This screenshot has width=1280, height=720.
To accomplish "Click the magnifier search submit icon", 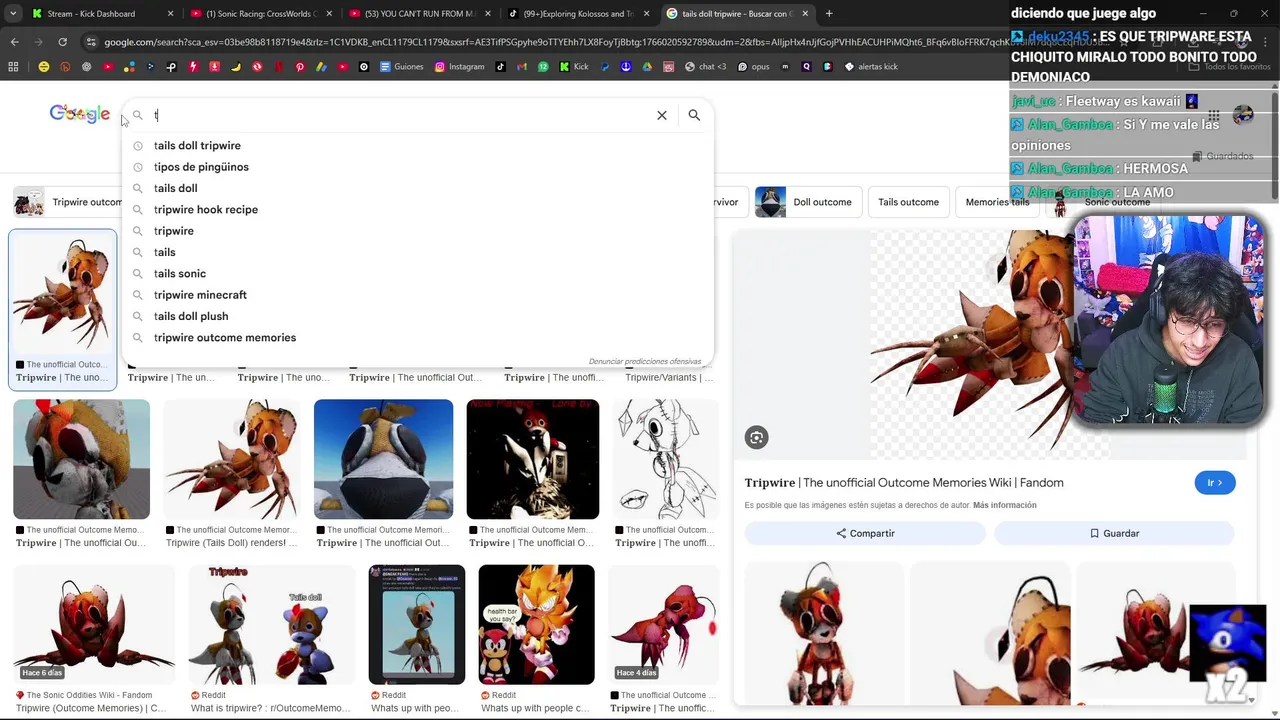I will point(694,115).
